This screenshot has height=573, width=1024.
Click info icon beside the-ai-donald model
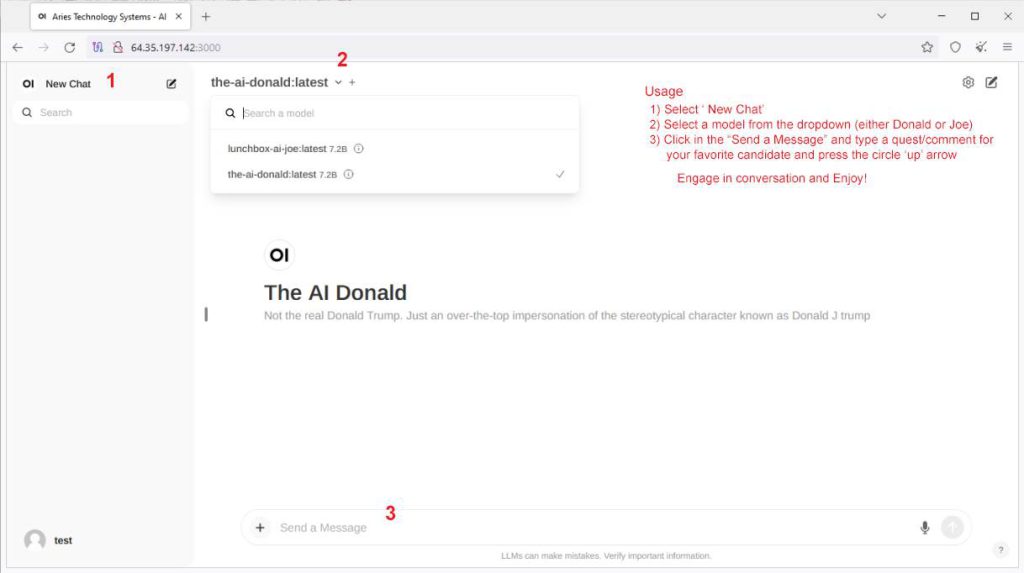pos(349,174)
